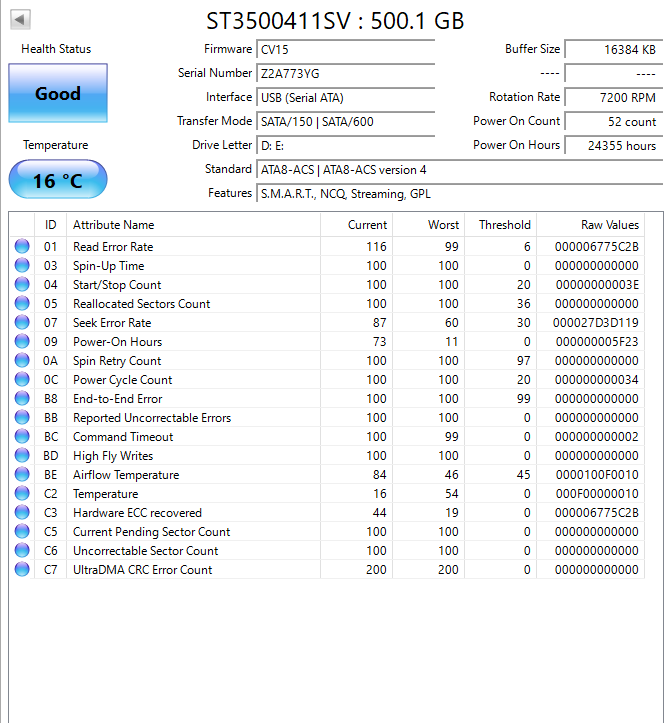
Task: Select the Airflow Temperature attribute name
Action: pyautogui.click(x=126, y=475)
